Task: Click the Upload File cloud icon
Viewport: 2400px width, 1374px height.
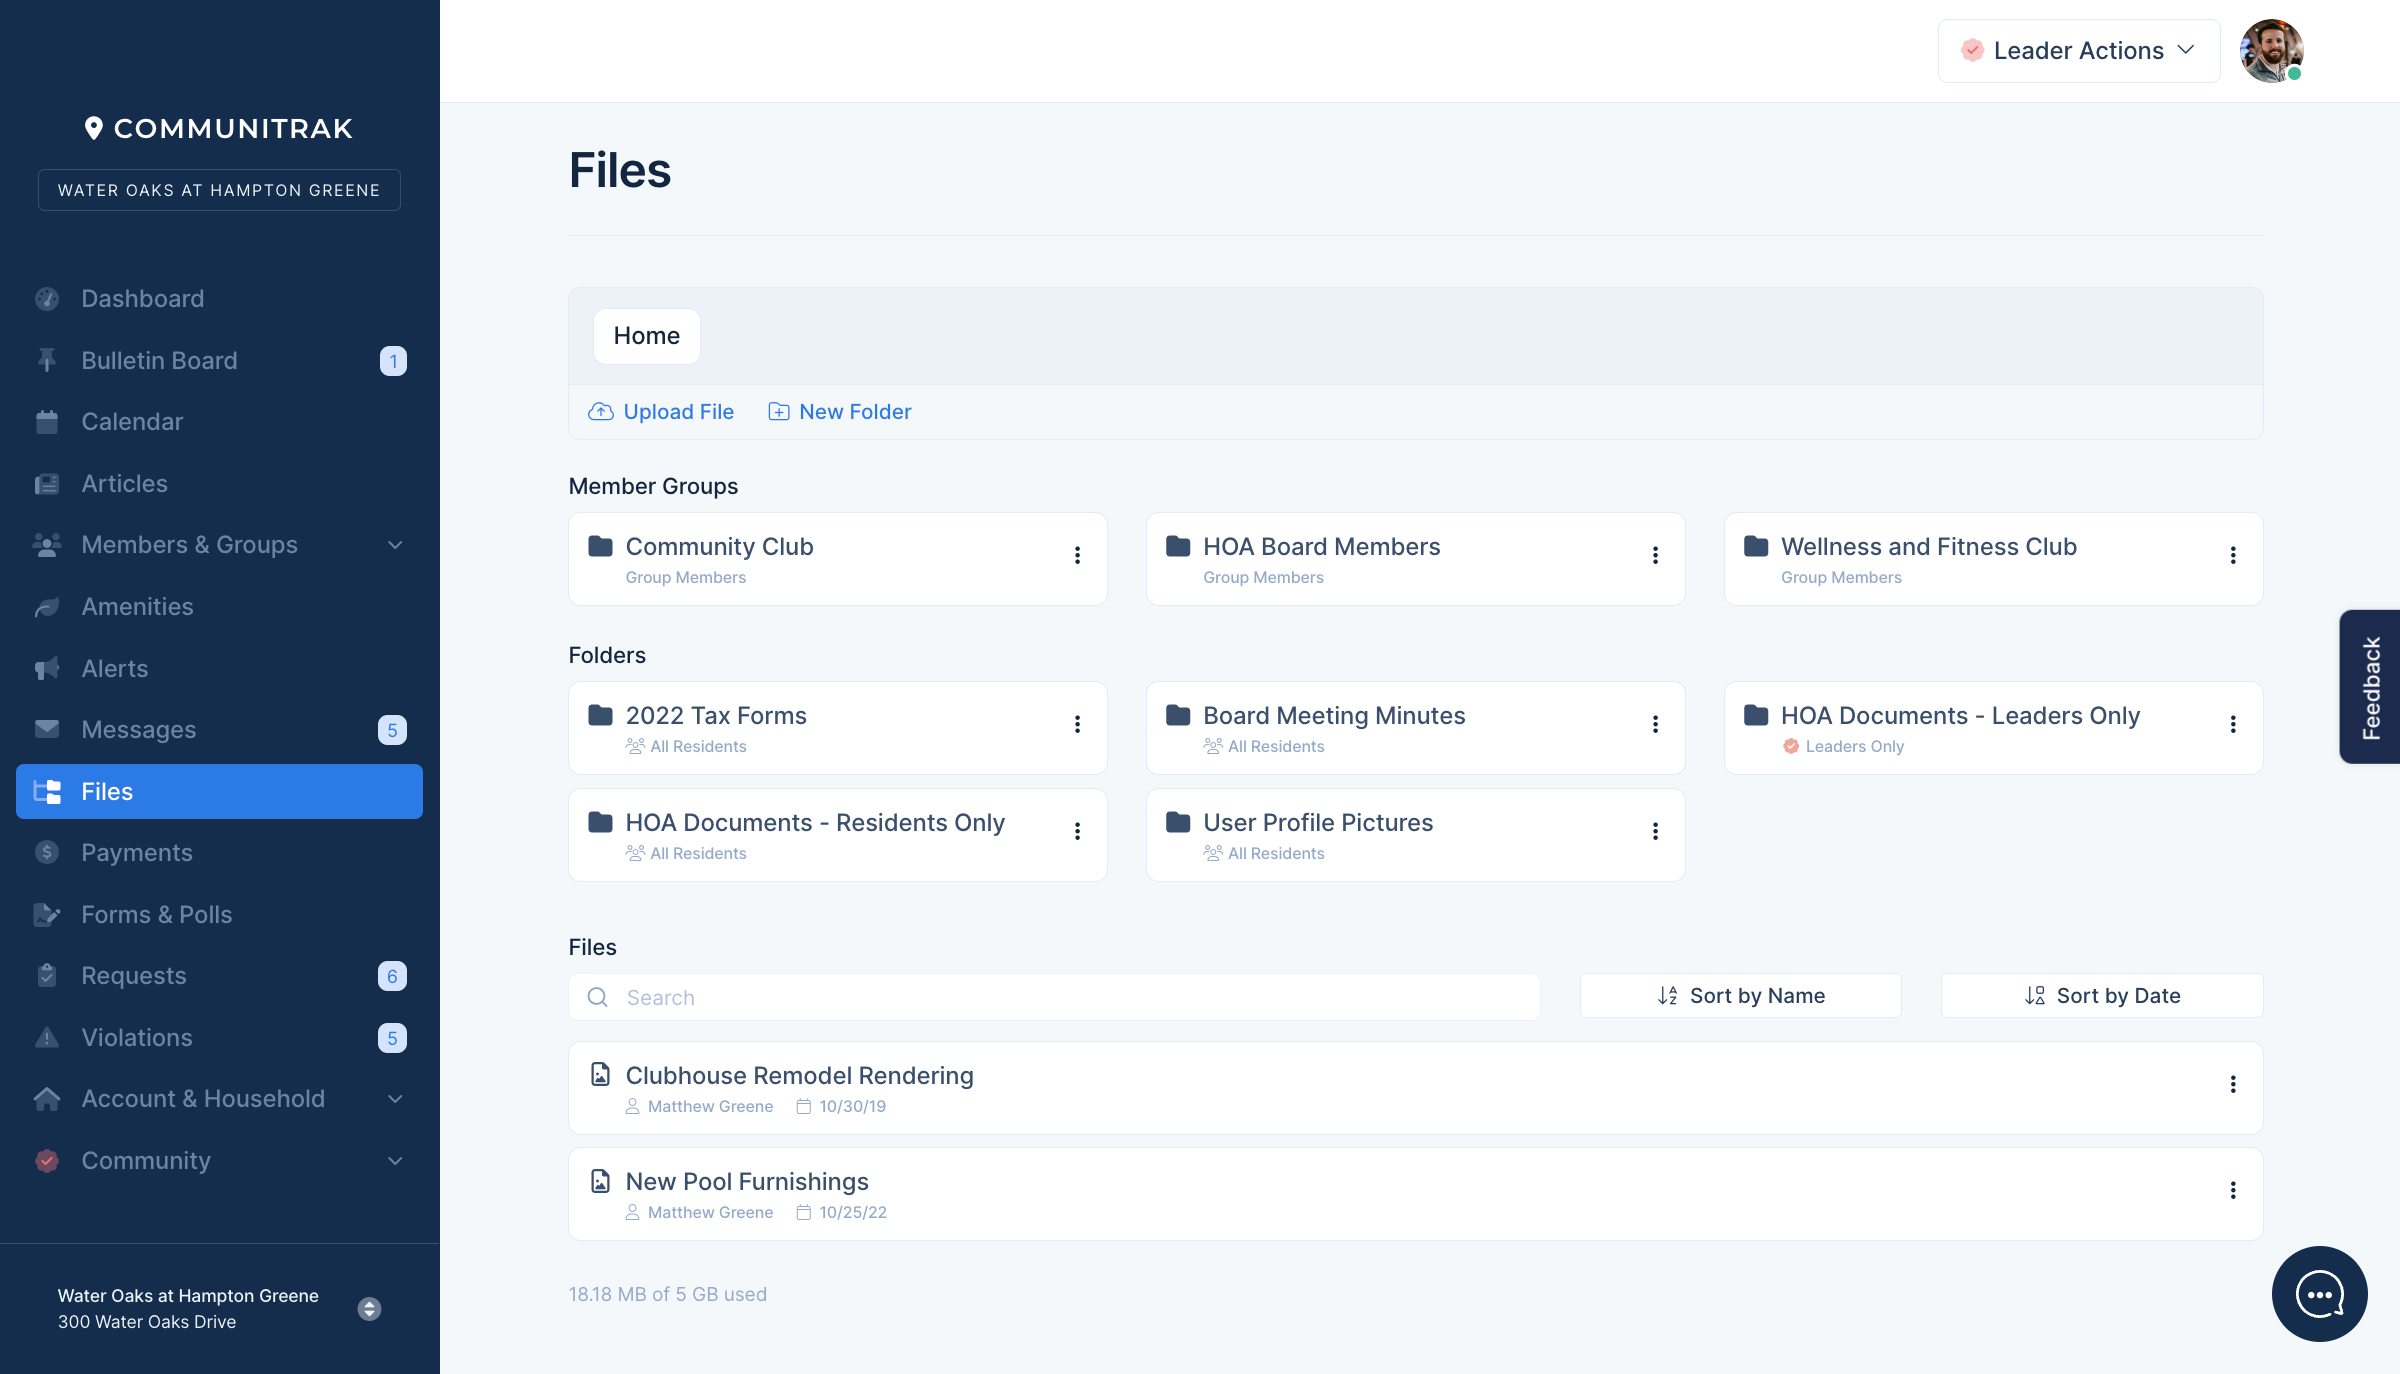Action: 600,412
